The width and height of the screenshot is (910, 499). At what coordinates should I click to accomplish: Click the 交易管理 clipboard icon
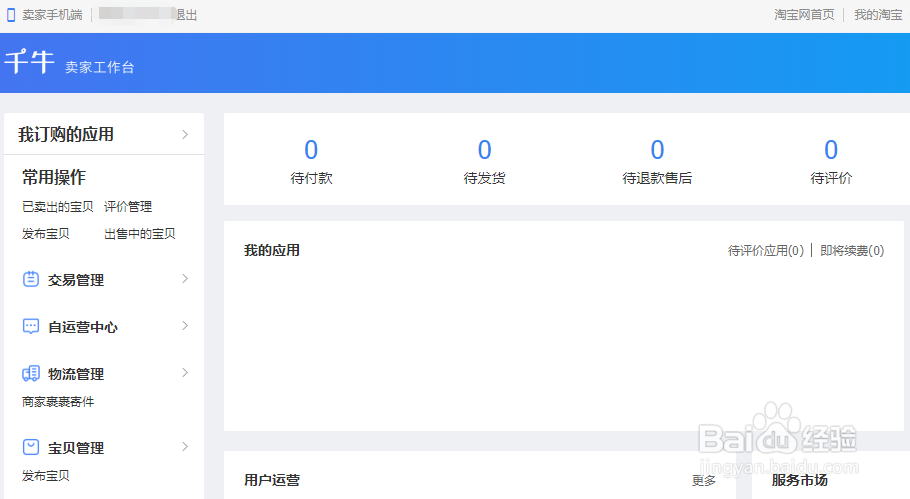(x=31, y=280)
